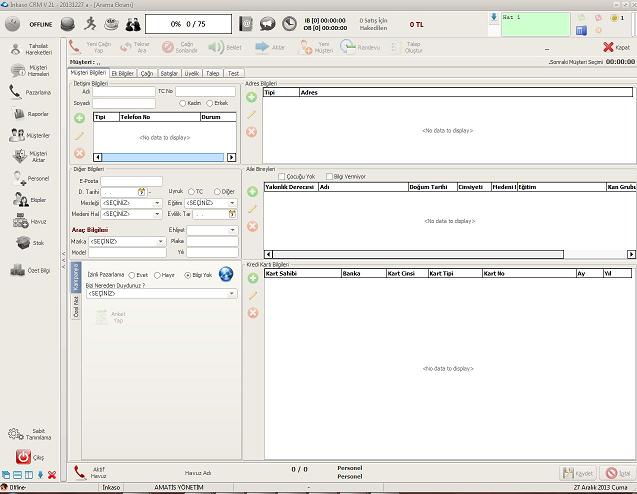Click the address book icon in top bar
Screen dimensions: 637x494
click(246, 24)
